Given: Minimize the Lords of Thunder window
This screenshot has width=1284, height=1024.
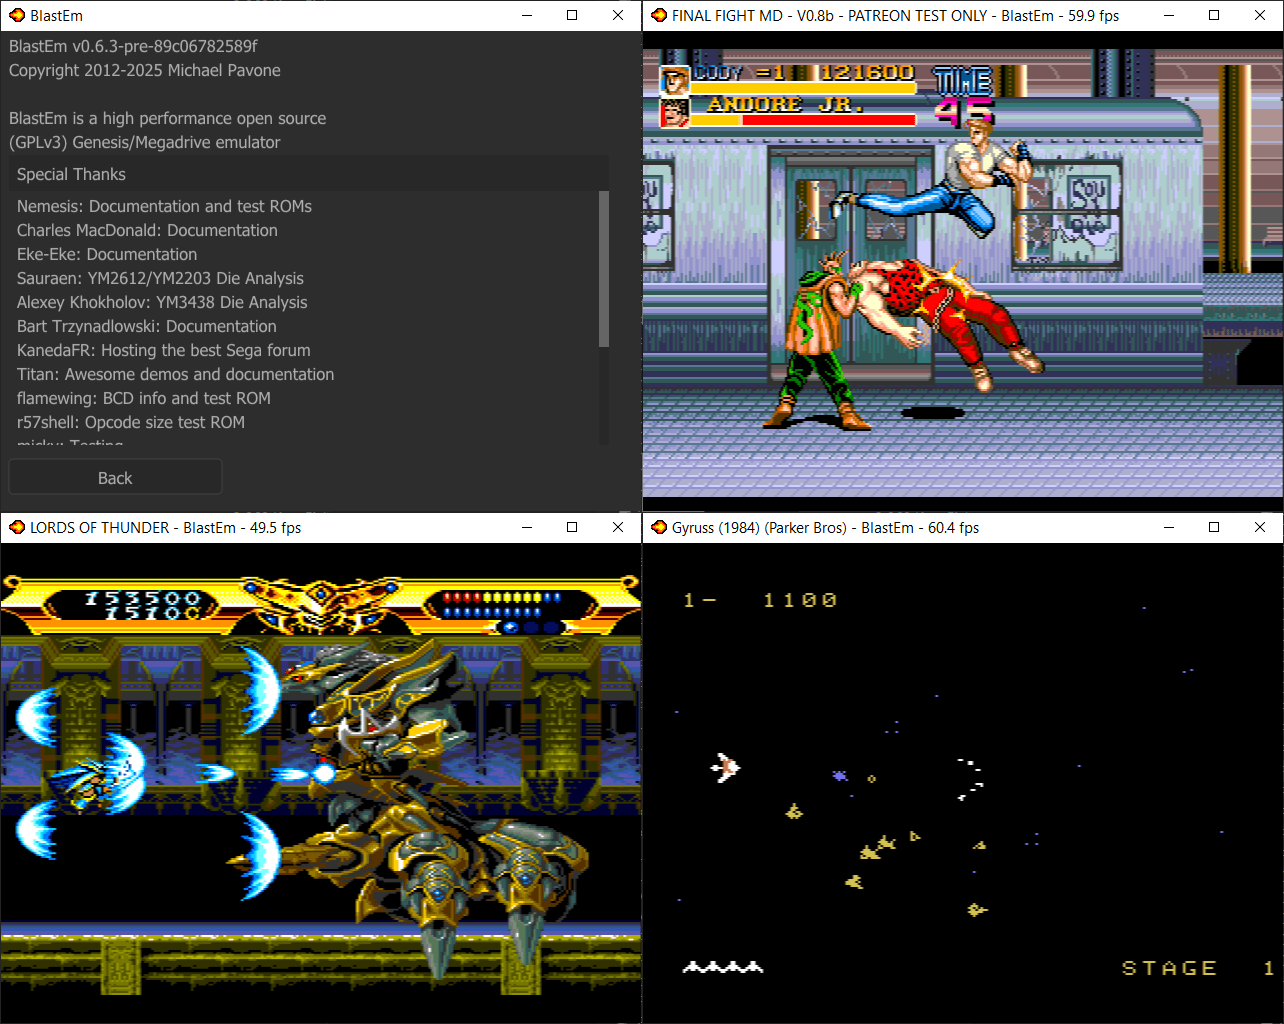Looking at the screenshot, I should [527, 527].
